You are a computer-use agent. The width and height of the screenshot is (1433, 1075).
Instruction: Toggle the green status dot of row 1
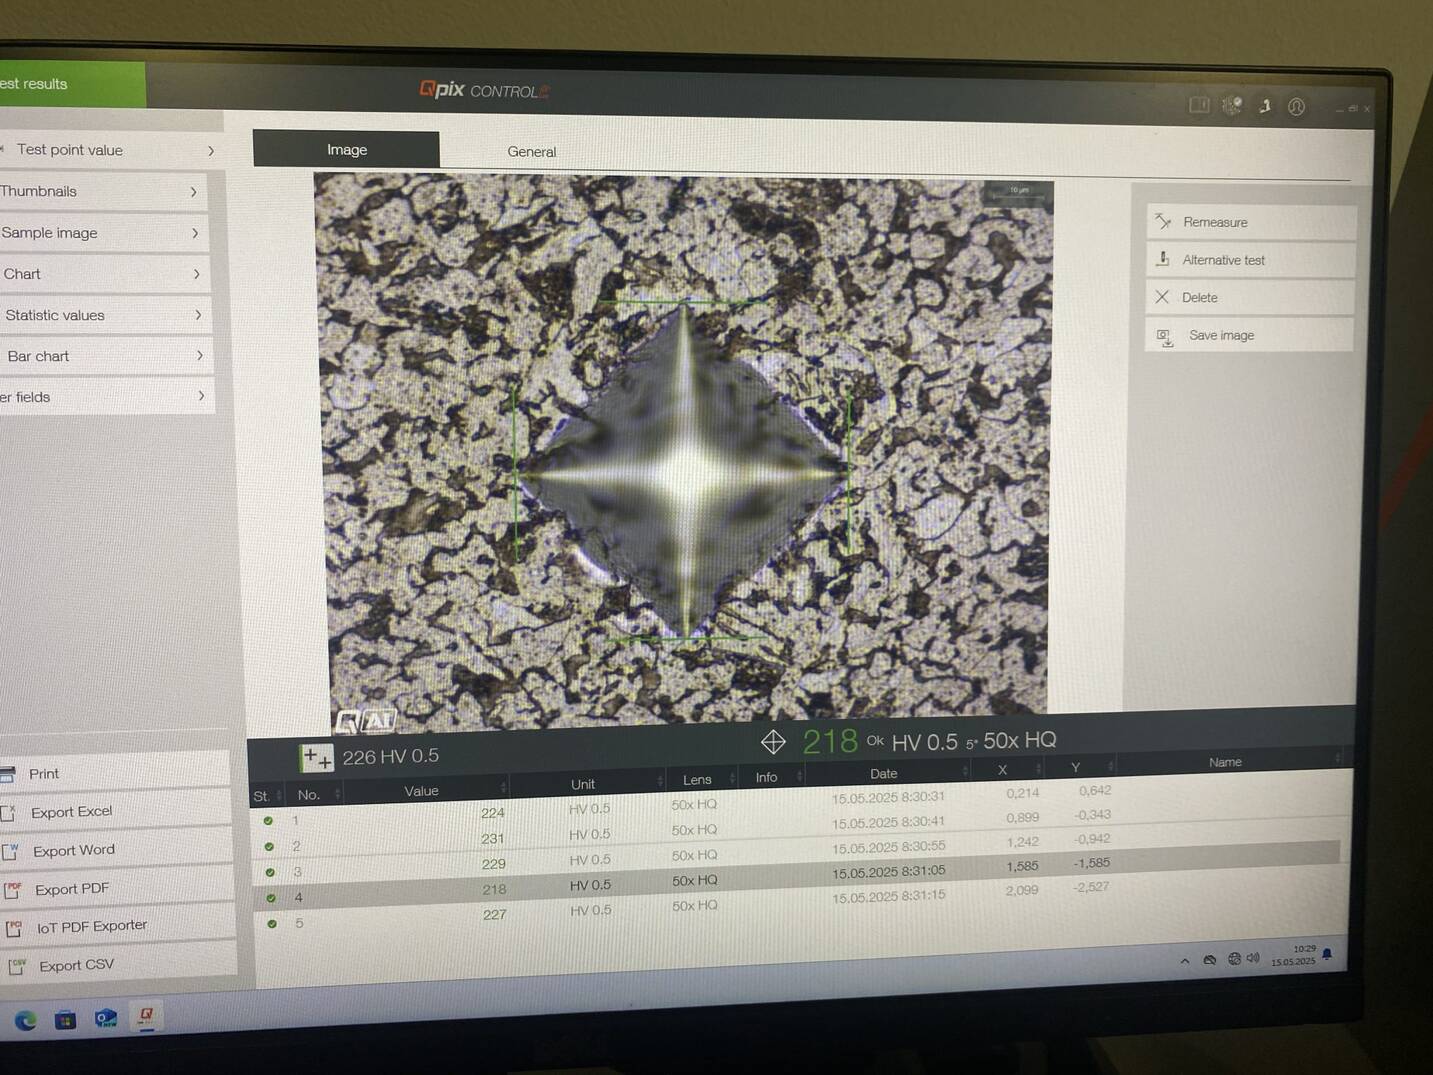pos(268,821)
